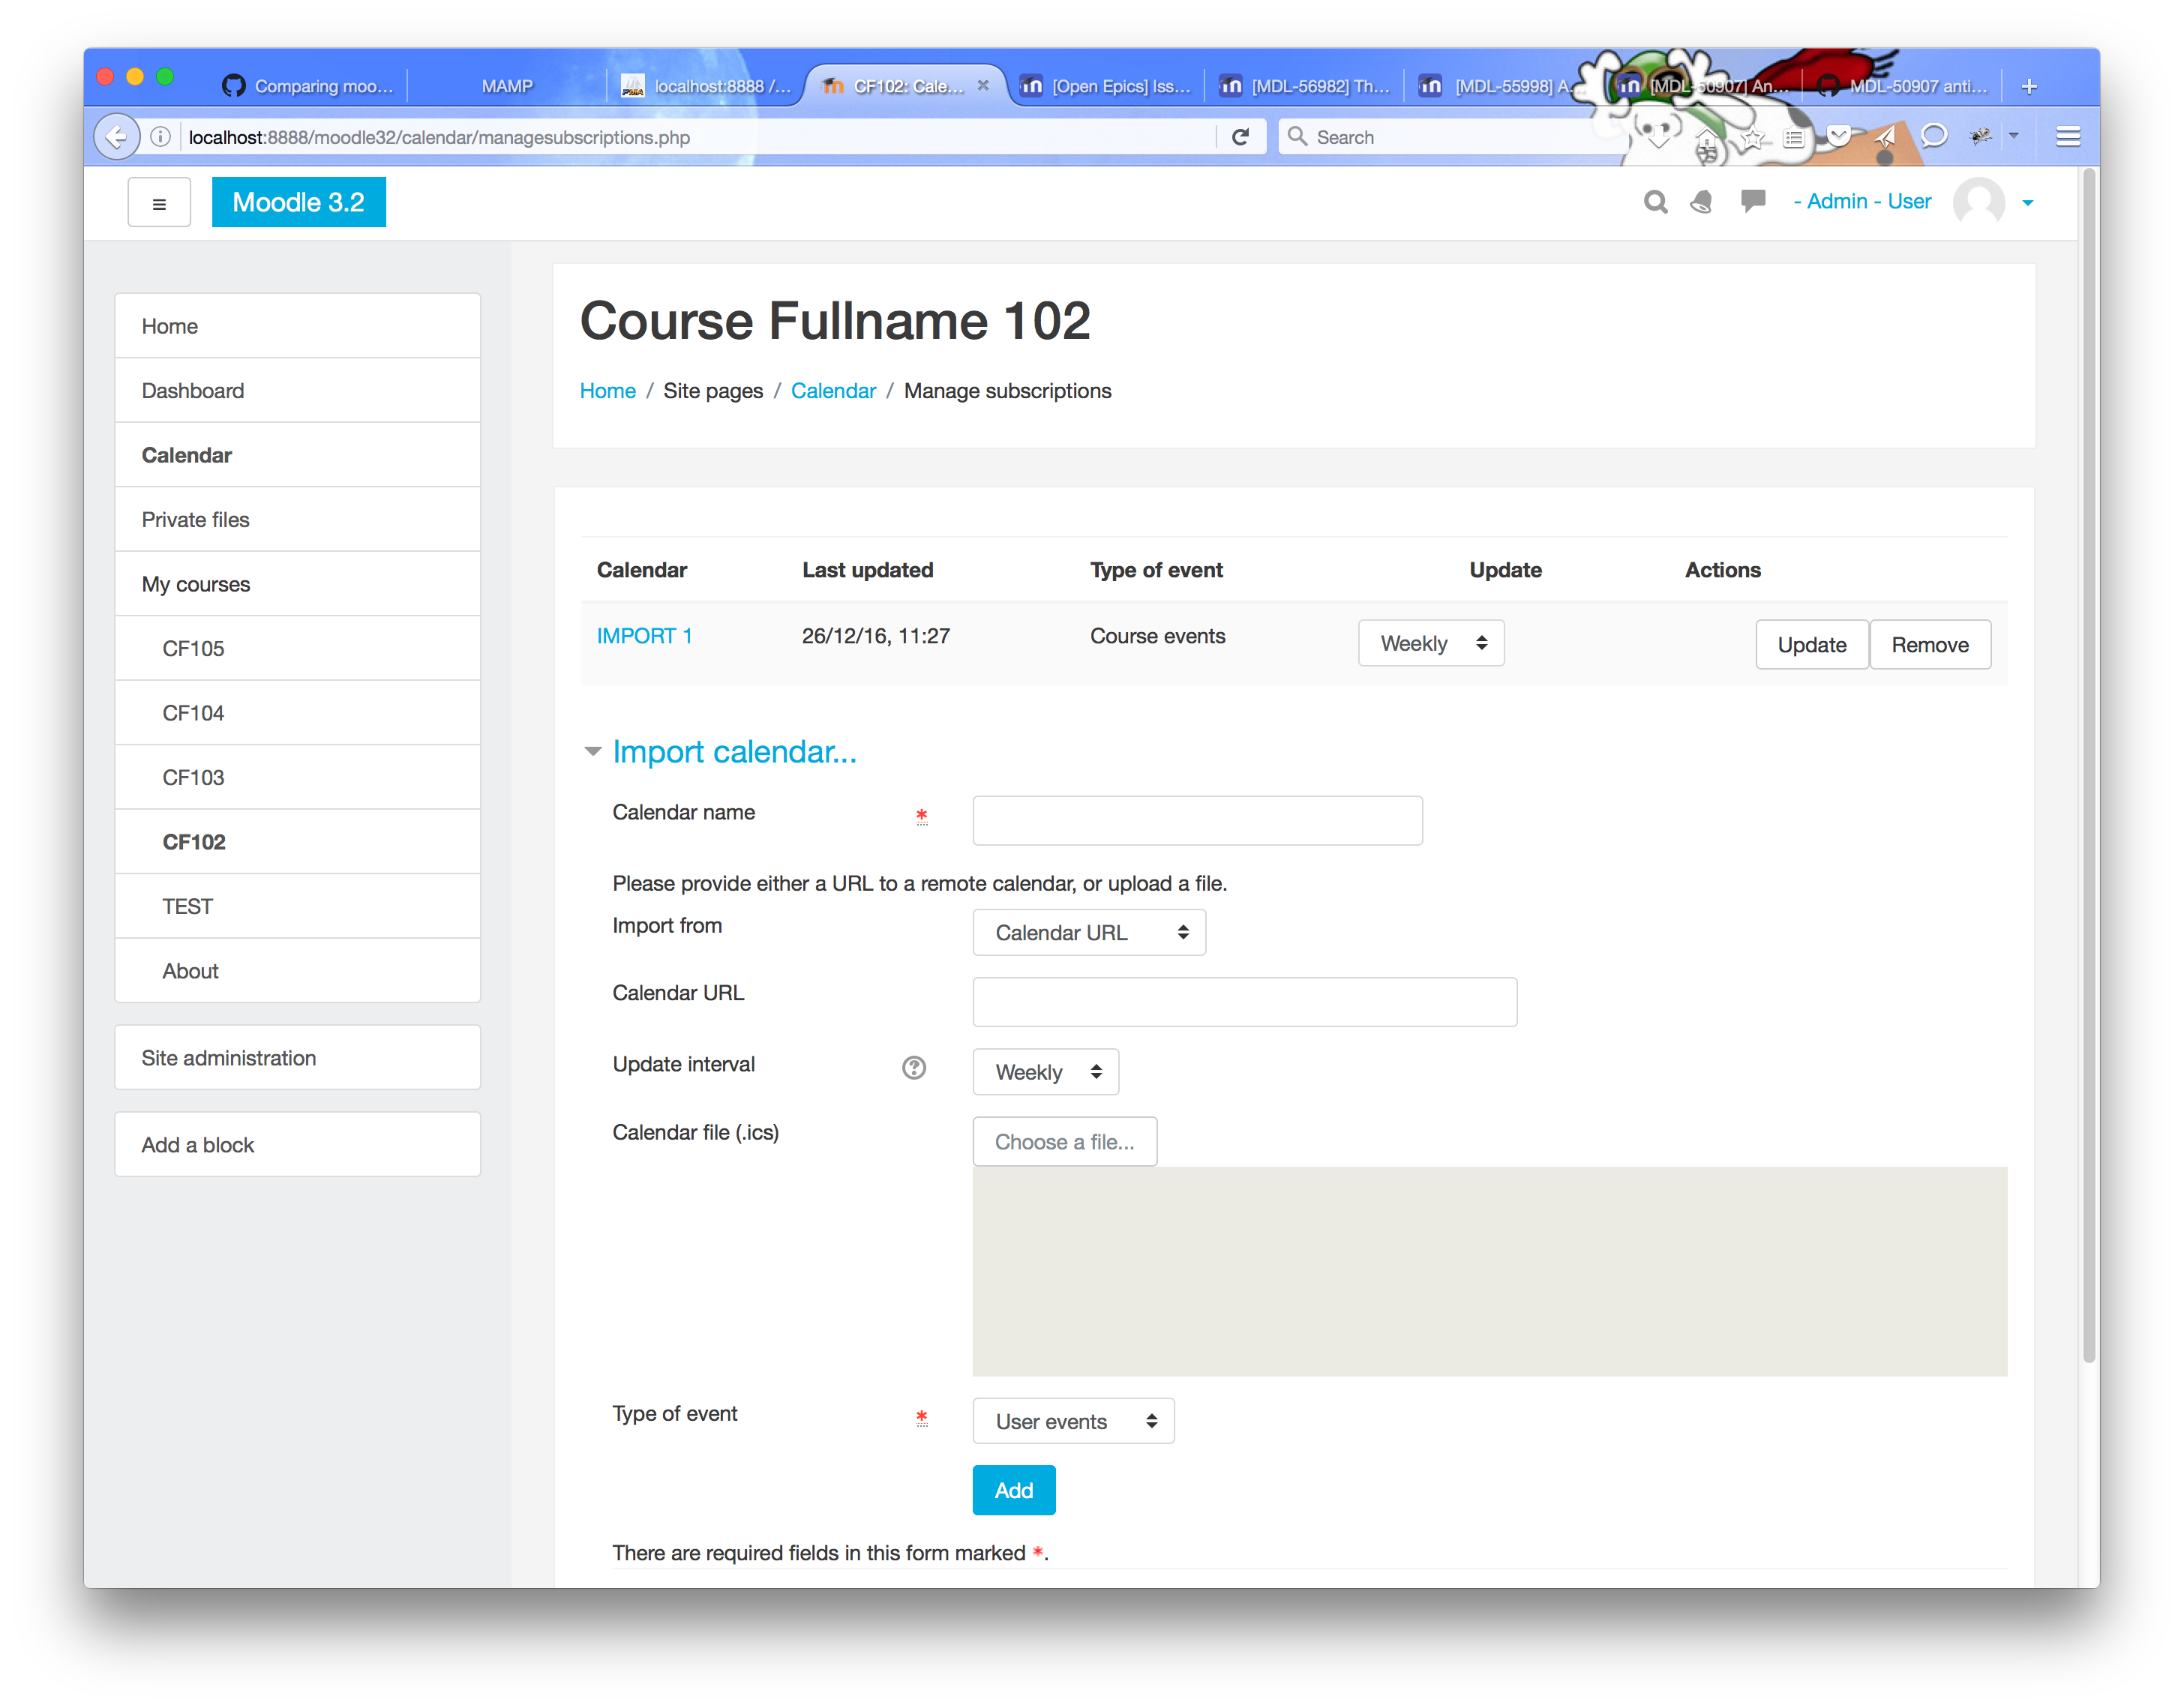Screen dimensions: 2184x1708
Task: Open the Firefox chat bubble icon
Action: [1934, 136]
